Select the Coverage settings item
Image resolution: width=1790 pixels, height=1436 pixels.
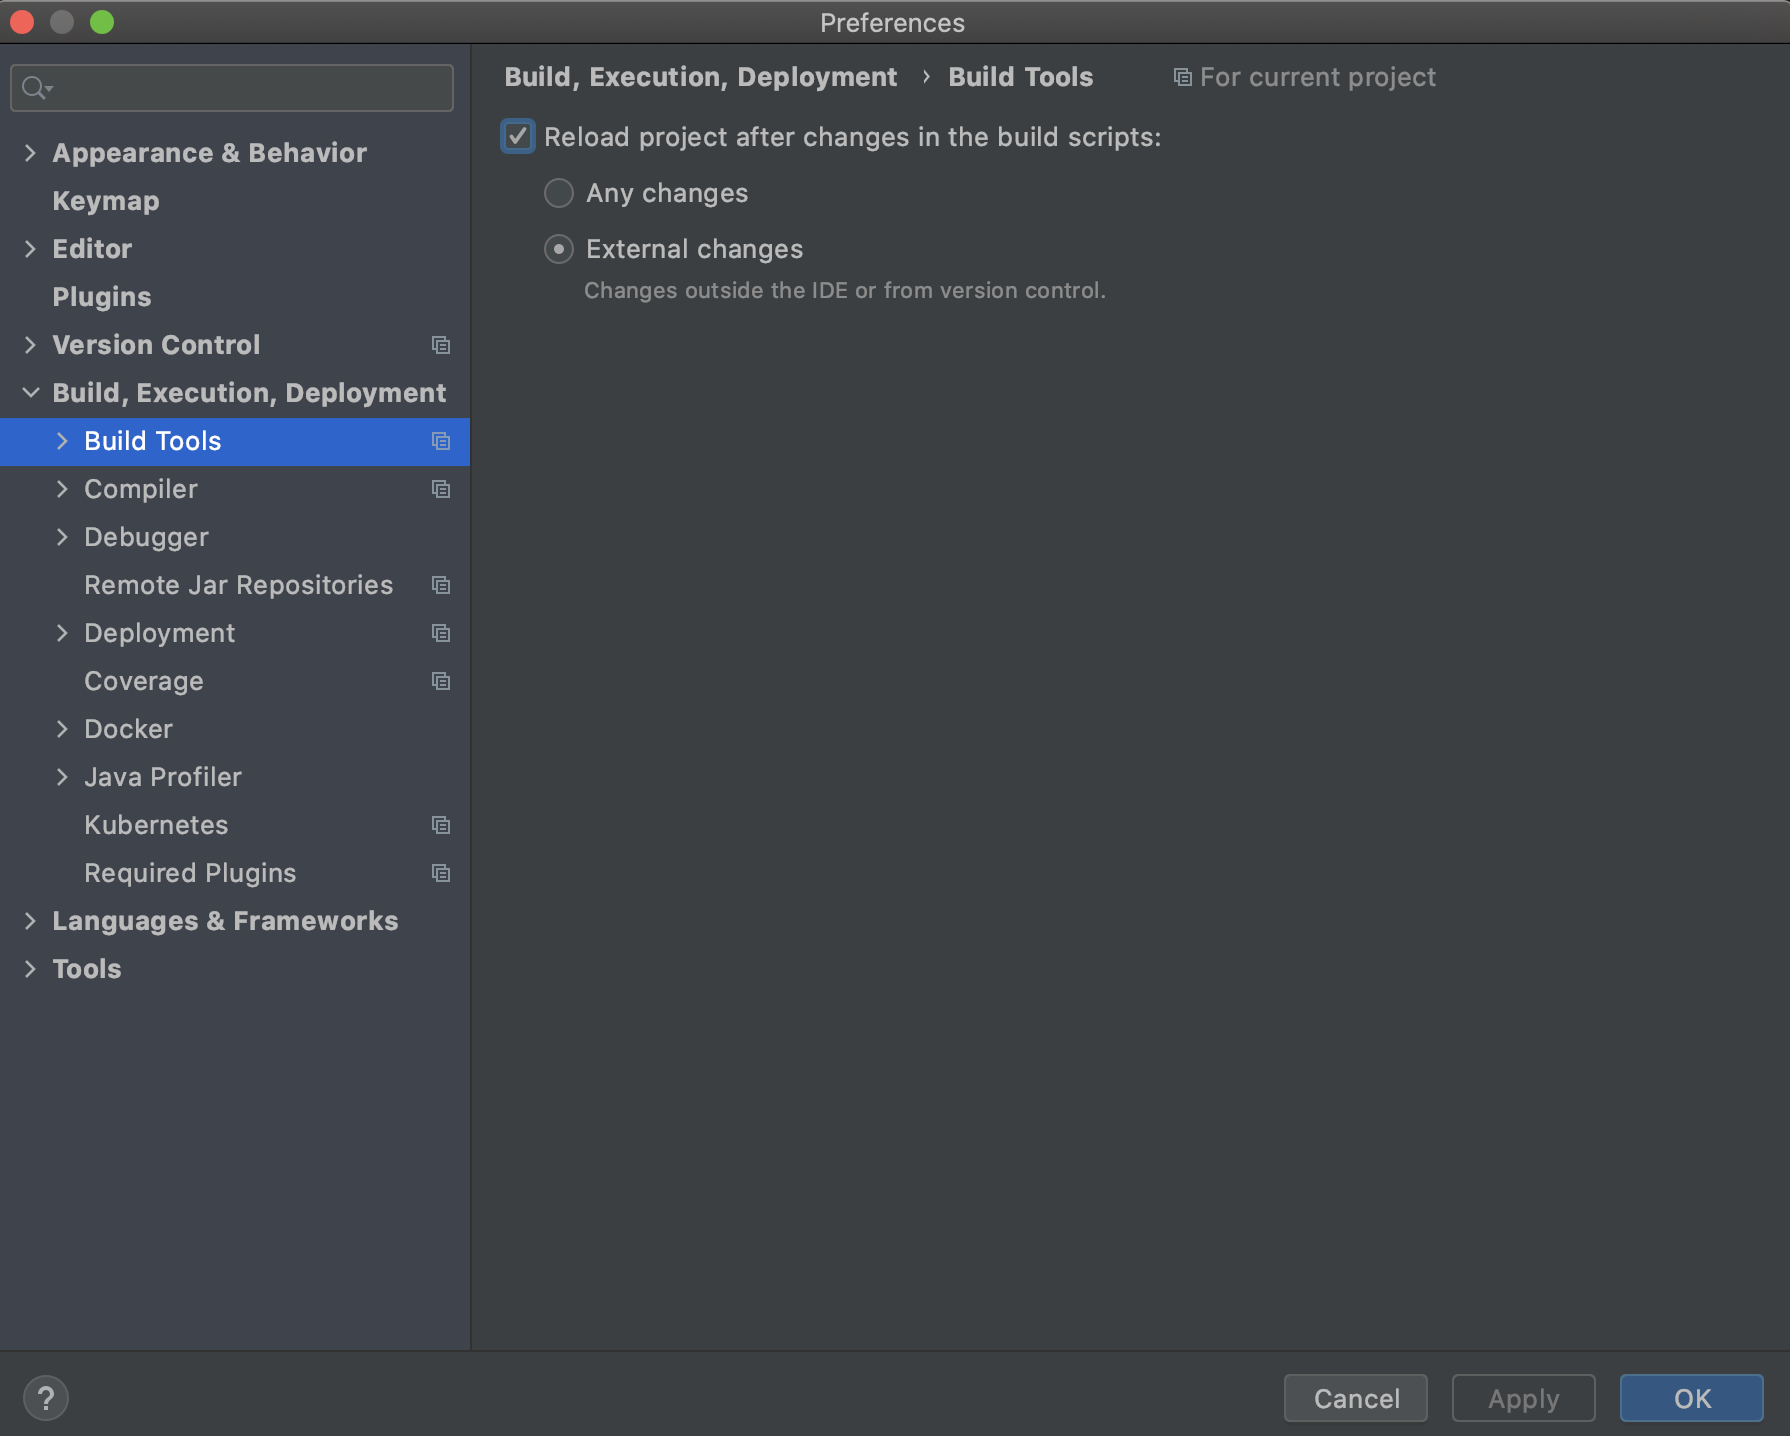pos(144,681)
